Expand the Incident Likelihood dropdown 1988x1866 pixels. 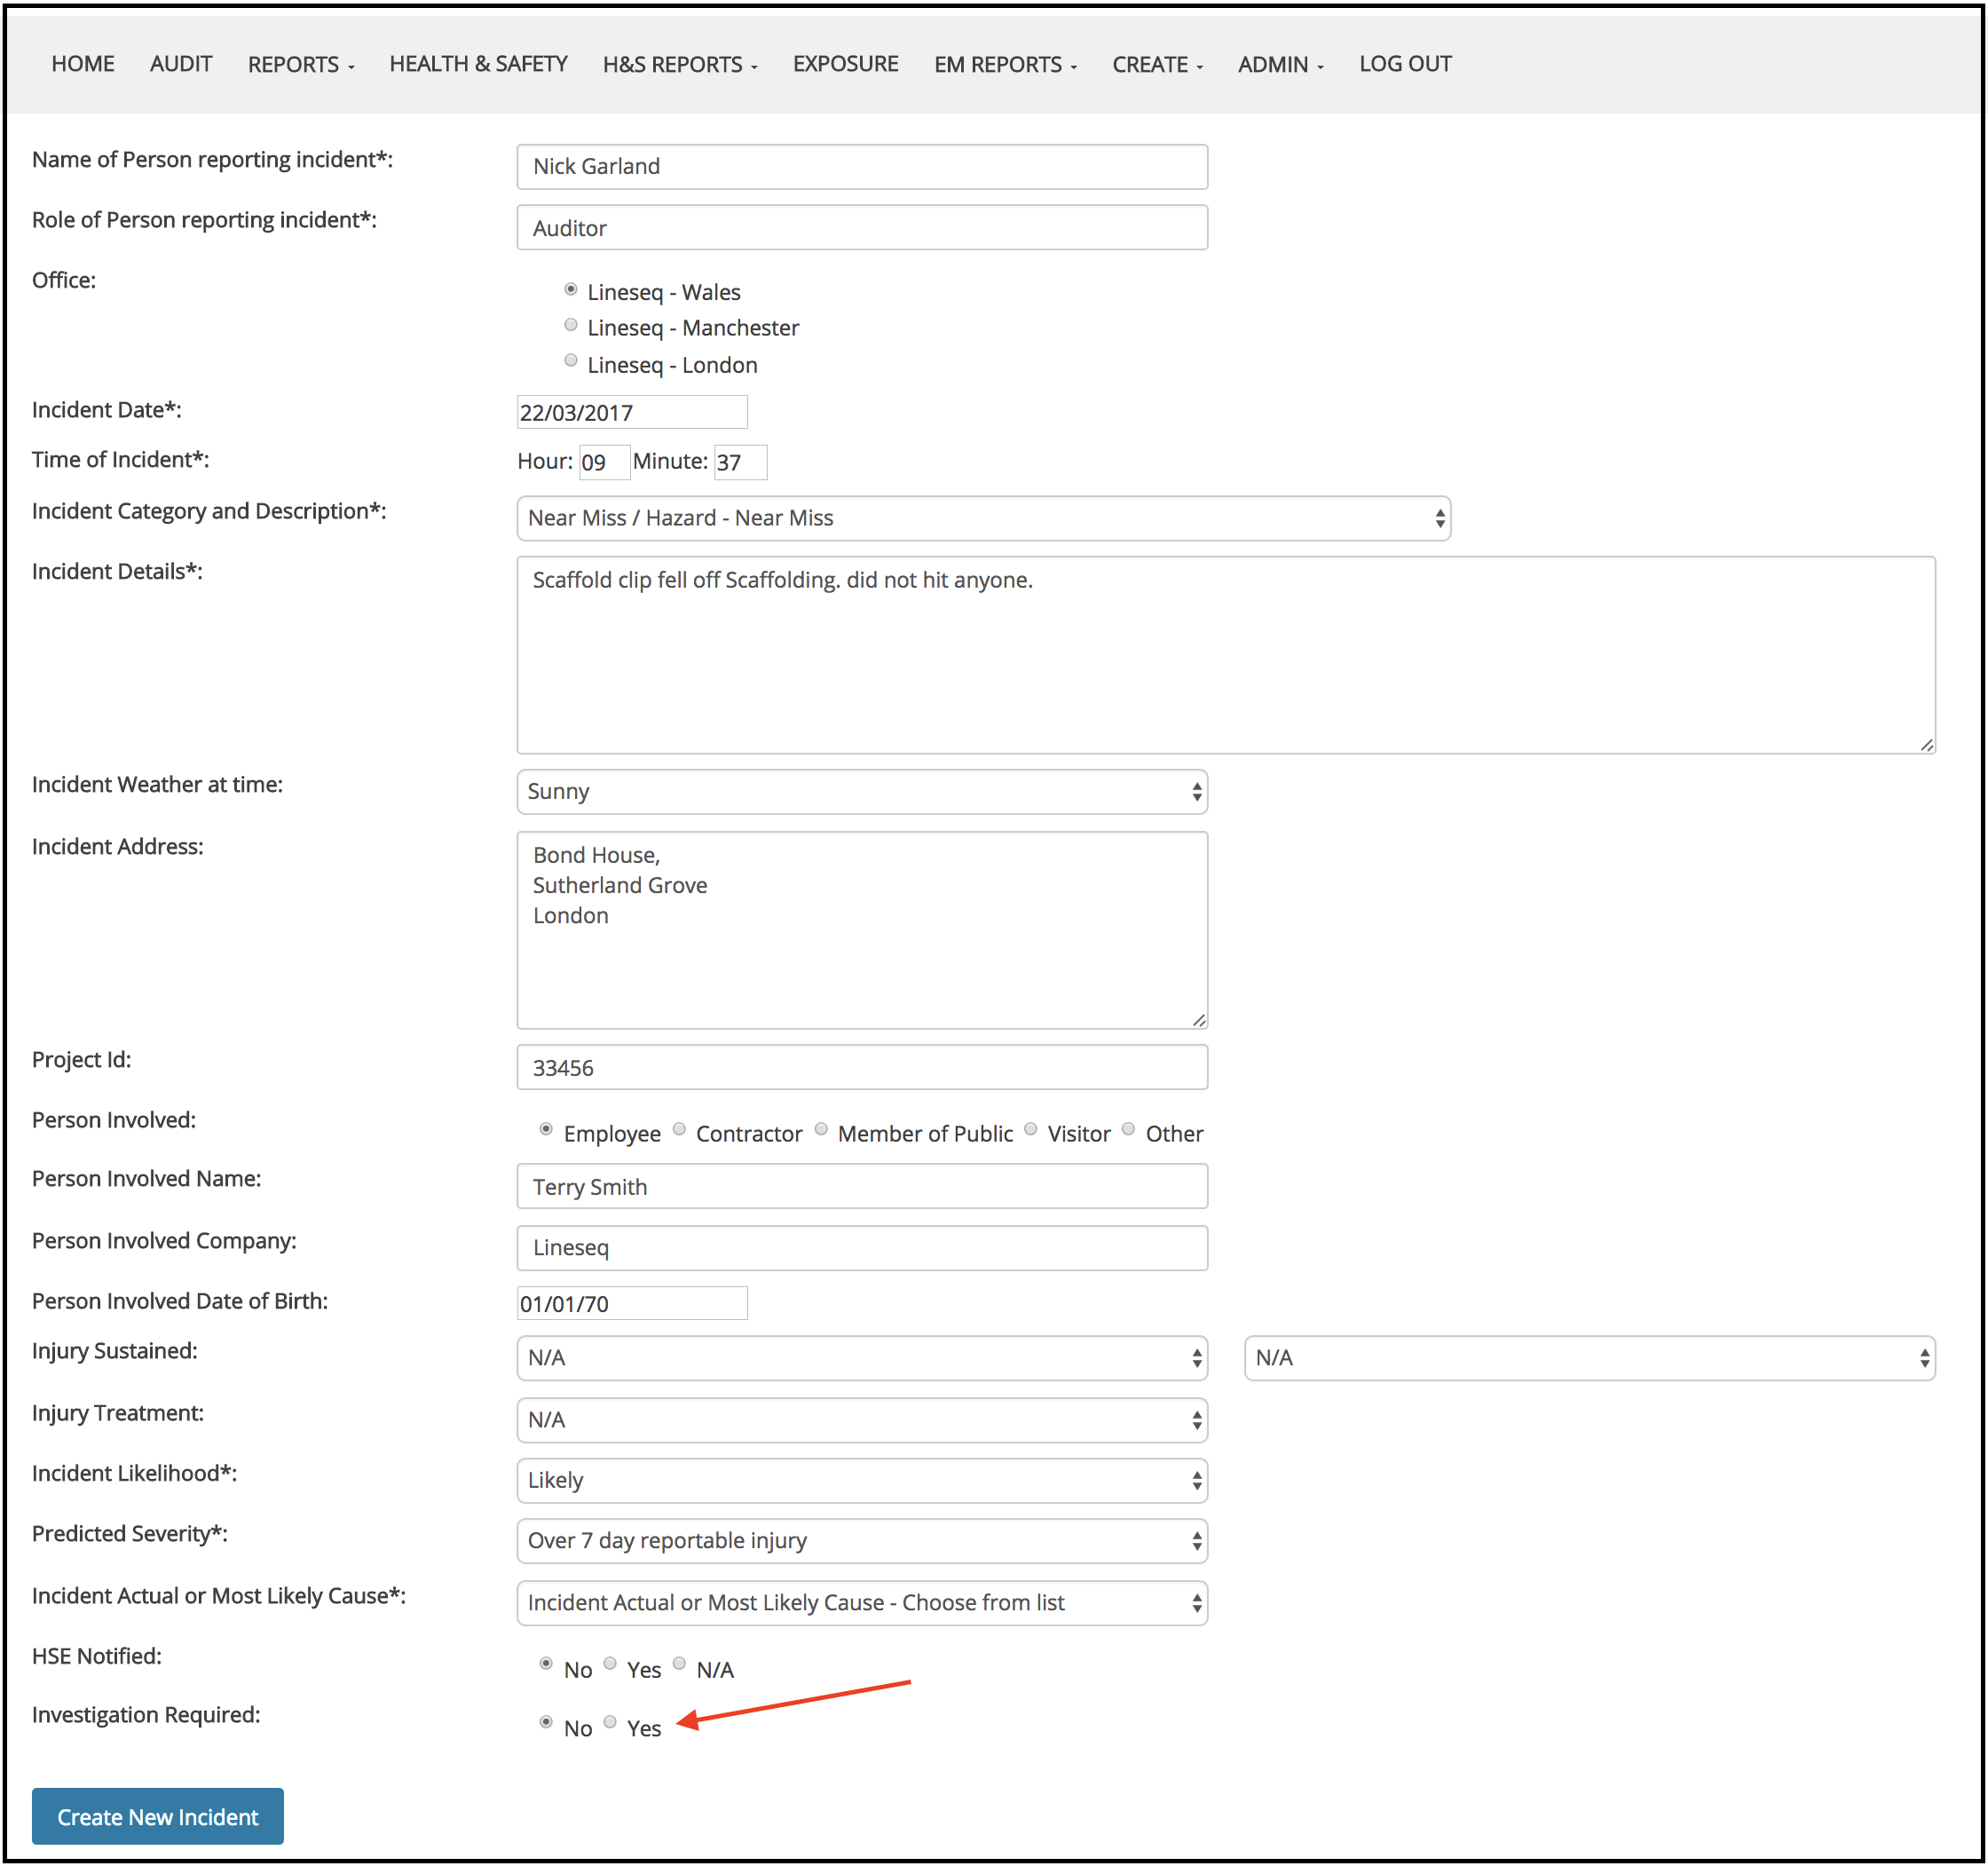tap(861, 1481)
